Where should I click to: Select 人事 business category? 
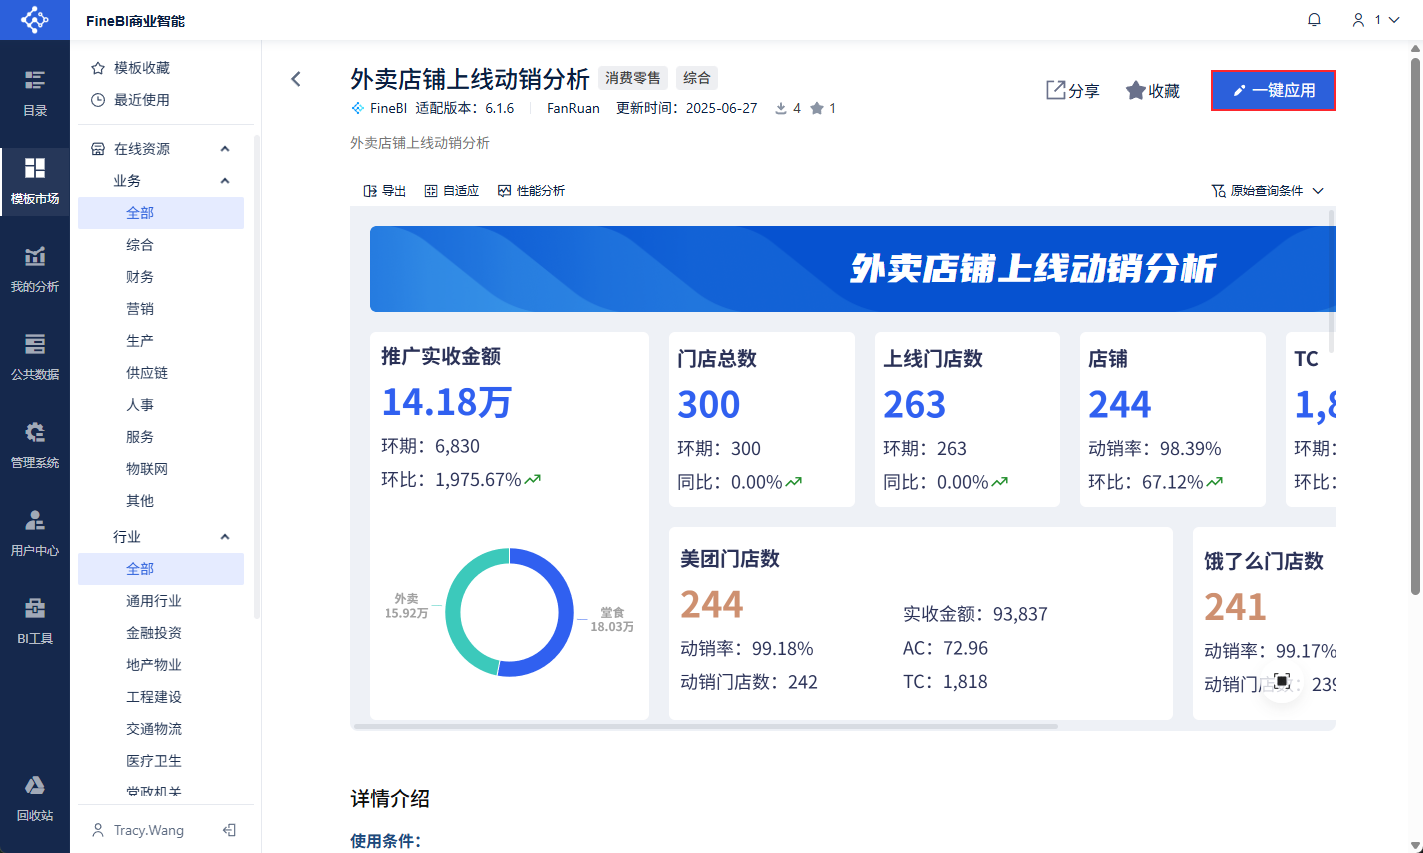(x=161, y=405)
